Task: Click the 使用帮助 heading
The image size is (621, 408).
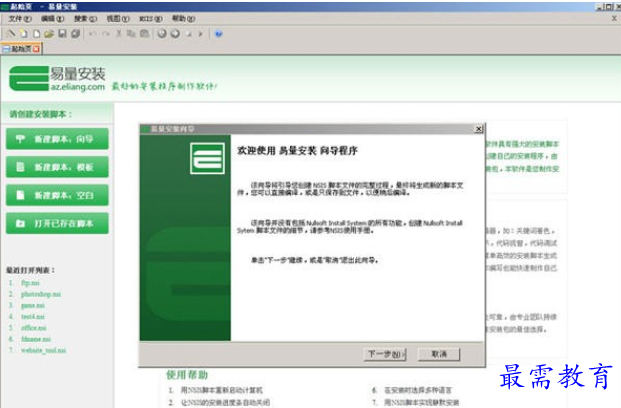Action: pyautogui.click(x=187, y=374)
